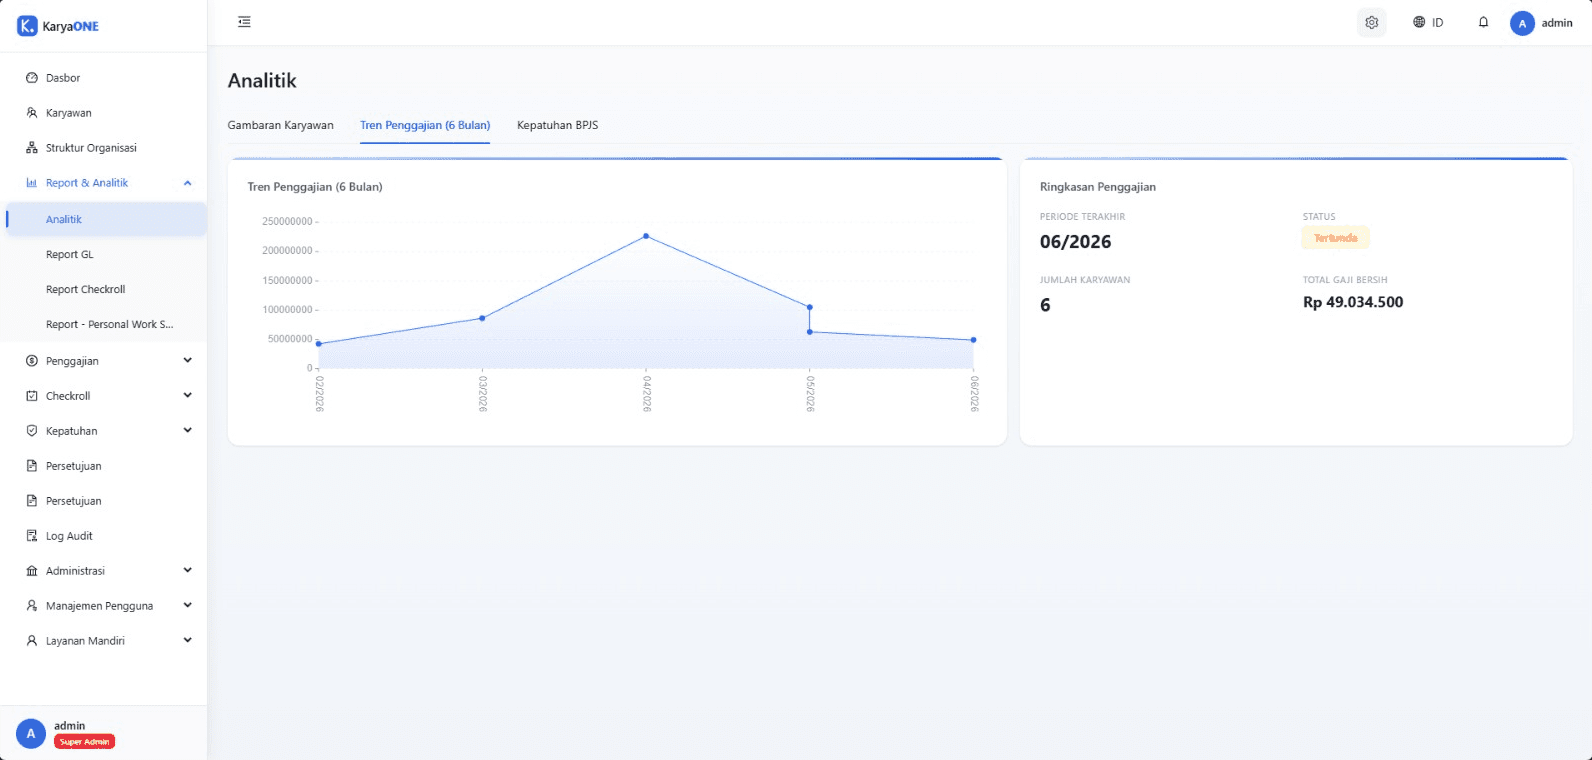Click the Super Admin badge

click(85, 742)
